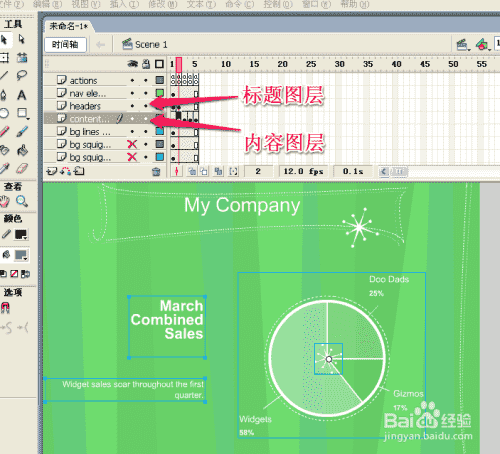Toggle lock dot of headers layer
This screenshot has width=500, height=454.
[146, 106]
